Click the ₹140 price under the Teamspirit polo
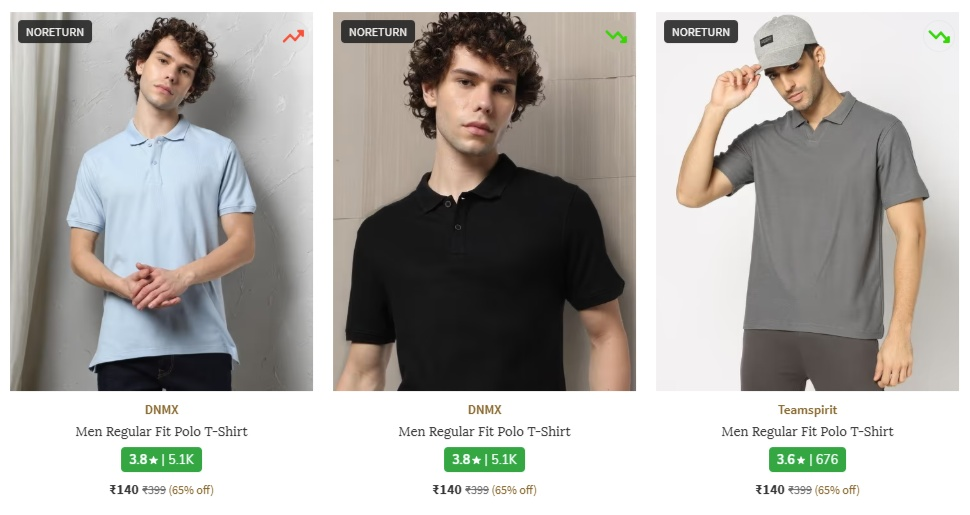This screenshot has height=515, width=970. [x=770, y=490]
